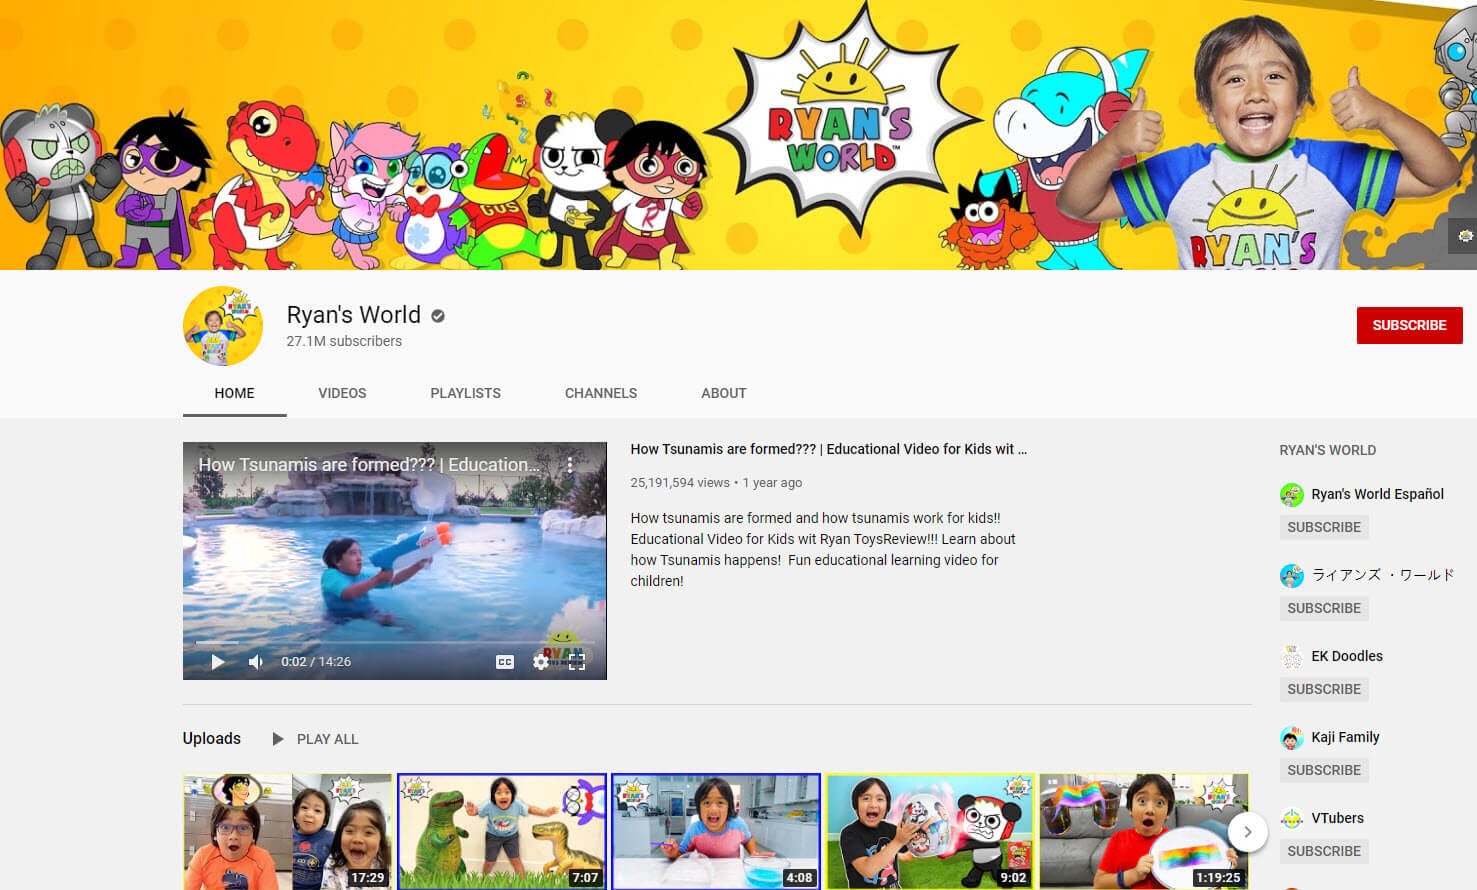
Task: Open the Uploads section heading
Action: [x=211, y=738]
